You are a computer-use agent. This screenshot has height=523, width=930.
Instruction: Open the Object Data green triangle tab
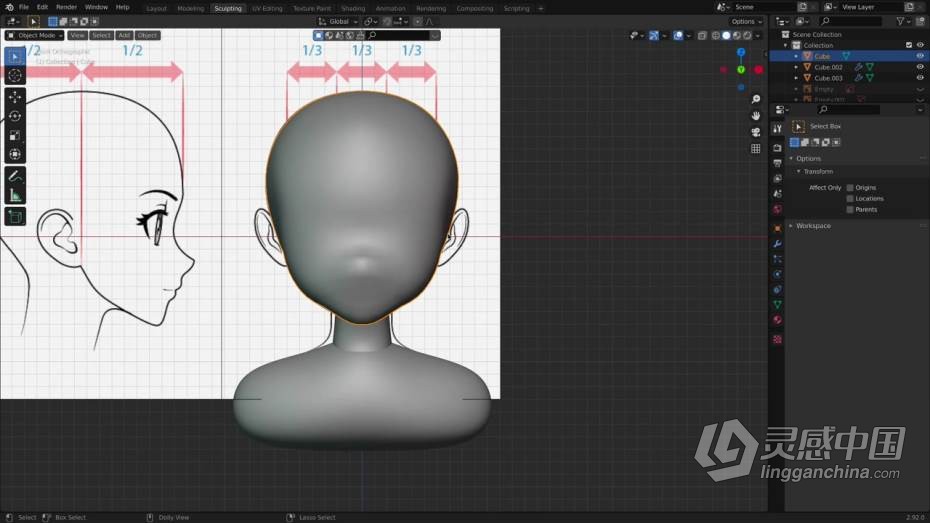(777, 305)
